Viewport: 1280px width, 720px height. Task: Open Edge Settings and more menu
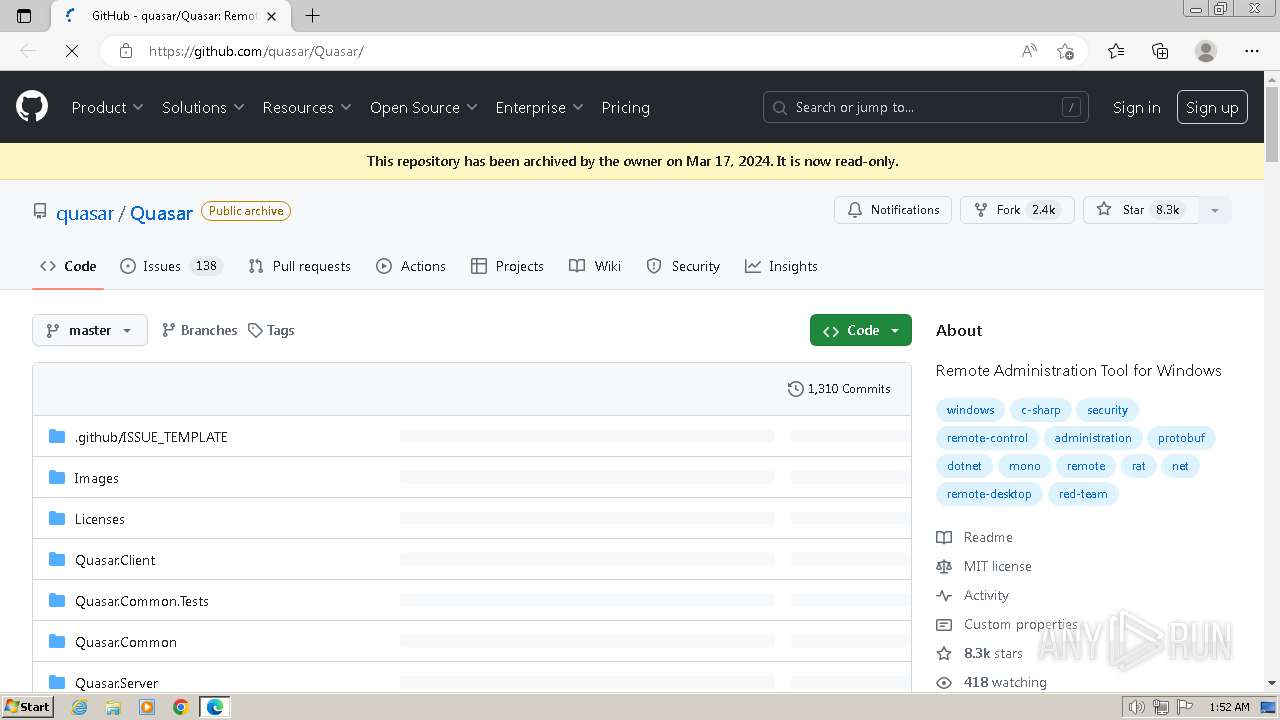click(x=1252, y=51)
